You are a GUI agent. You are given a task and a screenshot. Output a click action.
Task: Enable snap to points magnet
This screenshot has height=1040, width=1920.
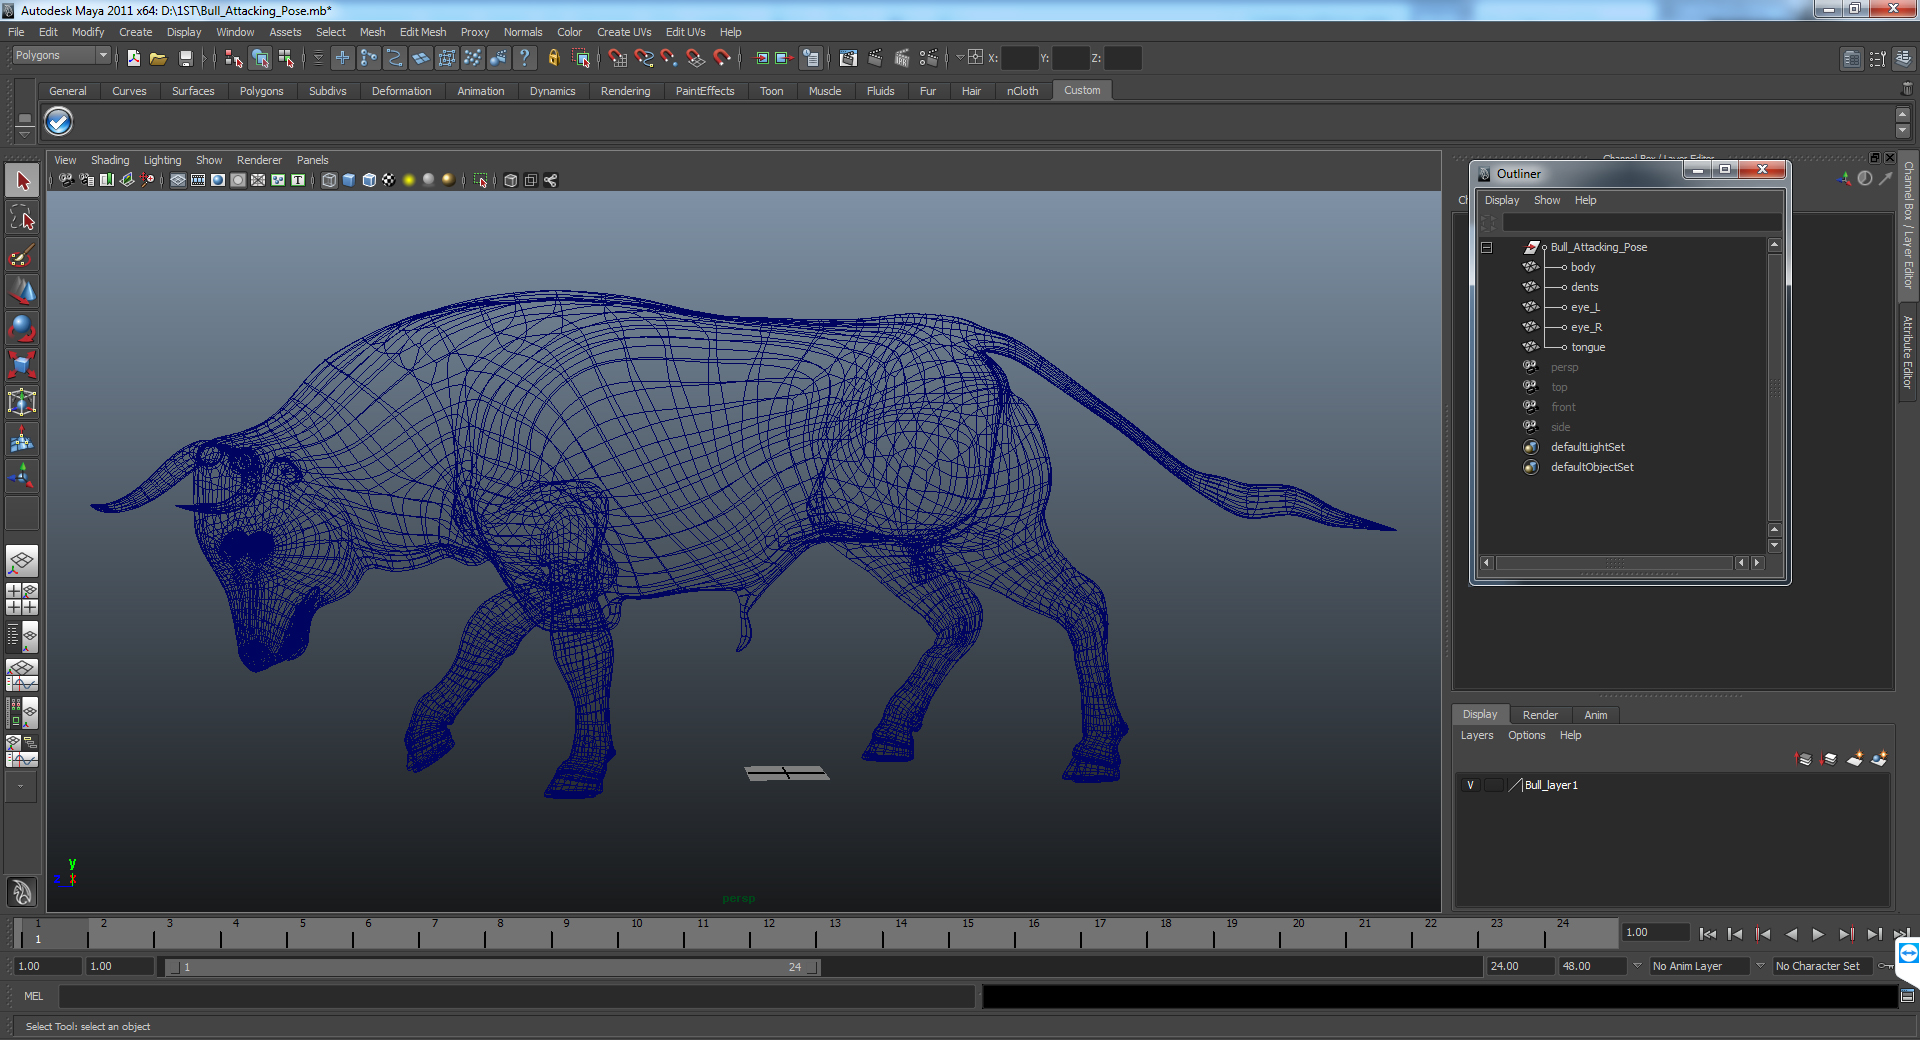[670, 59]
